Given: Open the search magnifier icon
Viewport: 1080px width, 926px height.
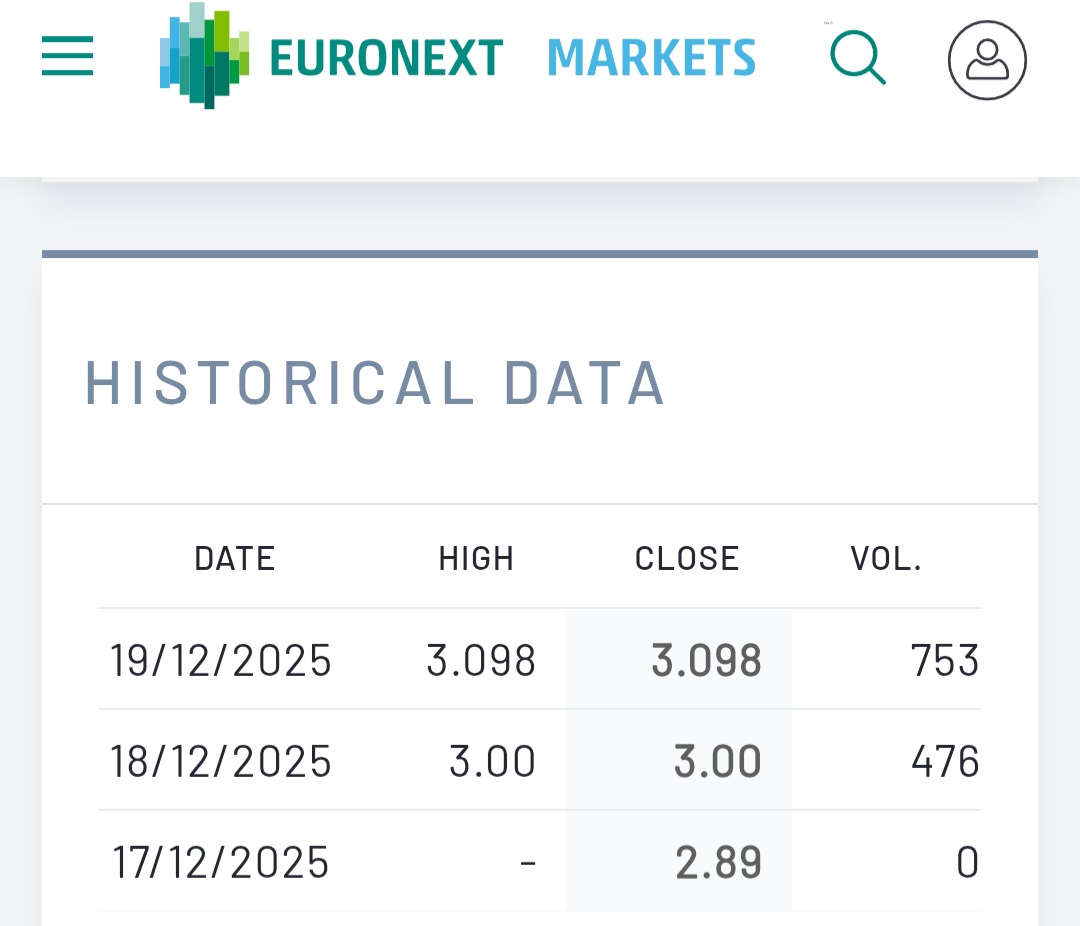Looking at the screenshot, I should [857, 57].
